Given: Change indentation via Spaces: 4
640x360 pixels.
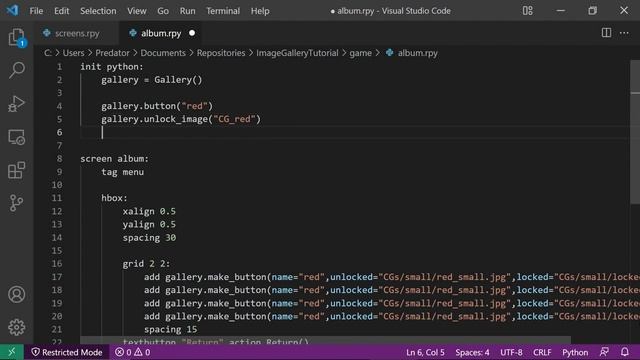Looking at the screenshot, I should (x=472, y=352).
